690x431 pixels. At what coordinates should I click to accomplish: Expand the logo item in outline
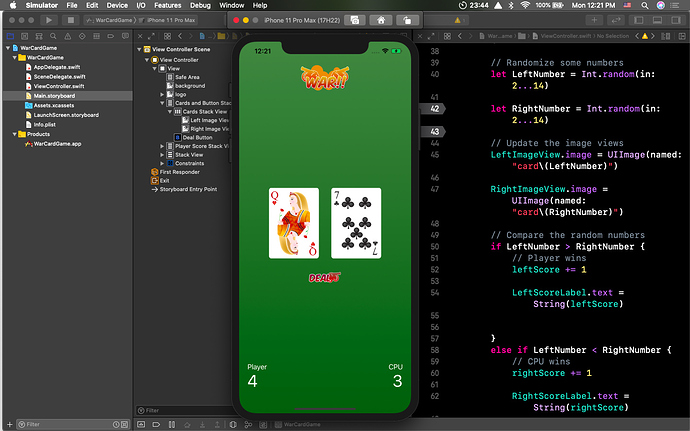pos(162,94)
